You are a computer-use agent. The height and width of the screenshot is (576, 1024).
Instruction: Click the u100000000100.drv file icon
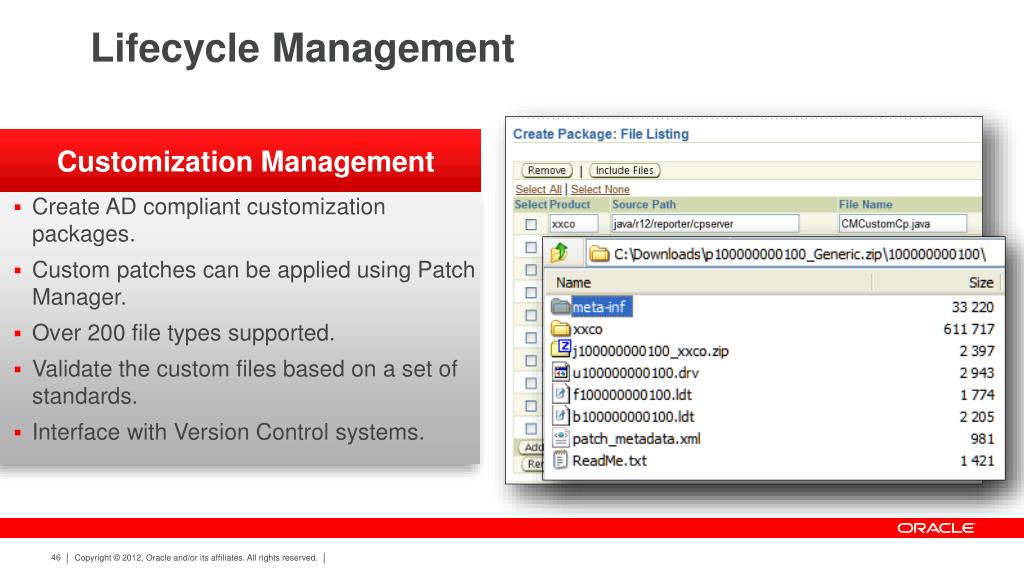[x=561, y=372]
